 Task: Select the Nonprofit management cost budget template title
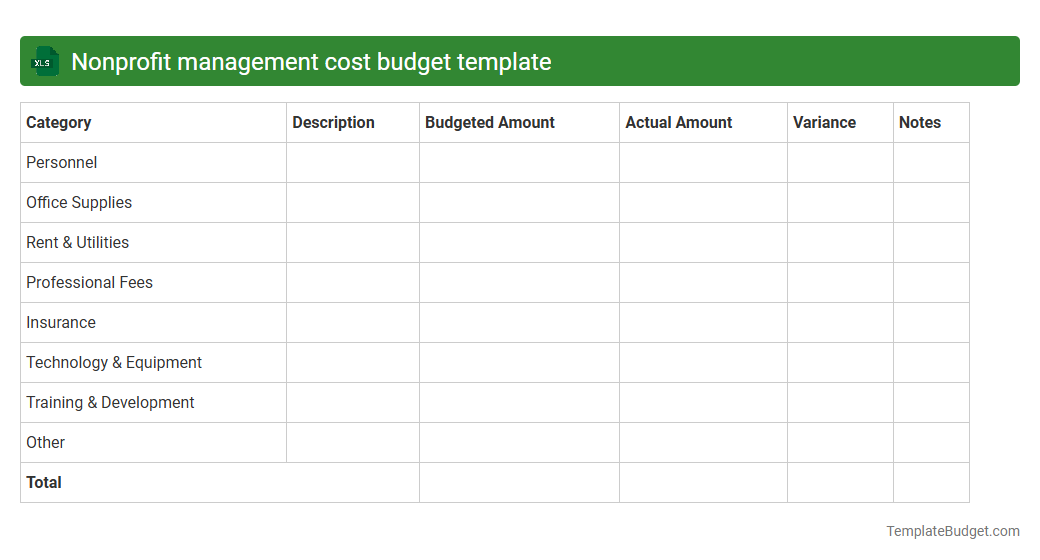pos(311,62)
